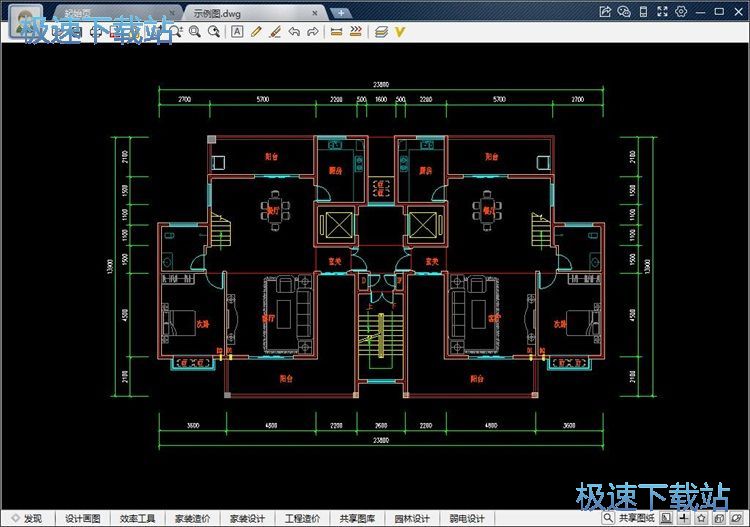
Task: Click the star favorite icon in status bar
Action: (701, 517)
